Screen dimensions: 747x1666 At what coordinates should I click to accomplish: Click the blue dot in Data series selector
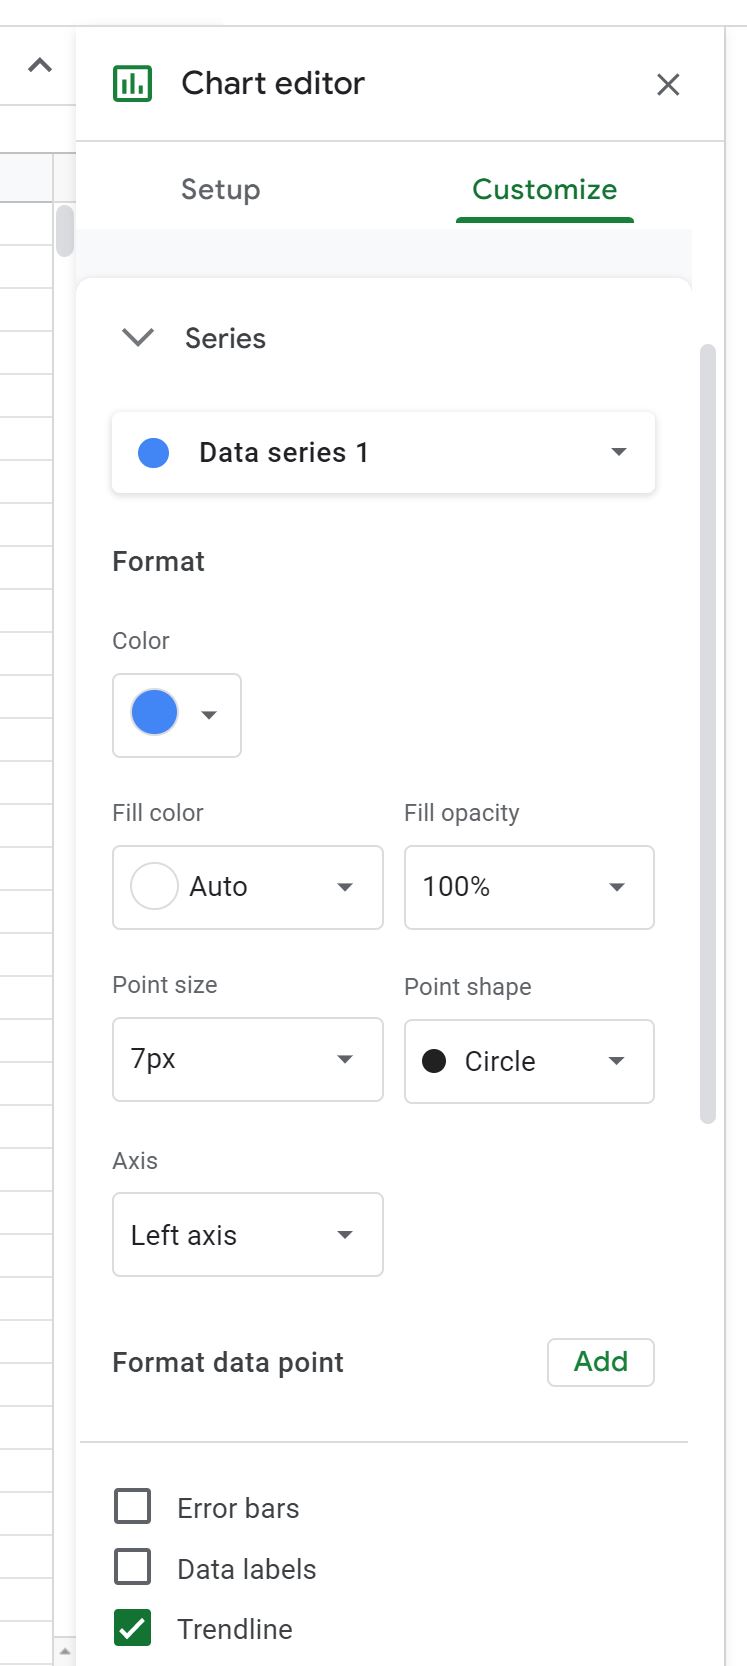[153, 453]
